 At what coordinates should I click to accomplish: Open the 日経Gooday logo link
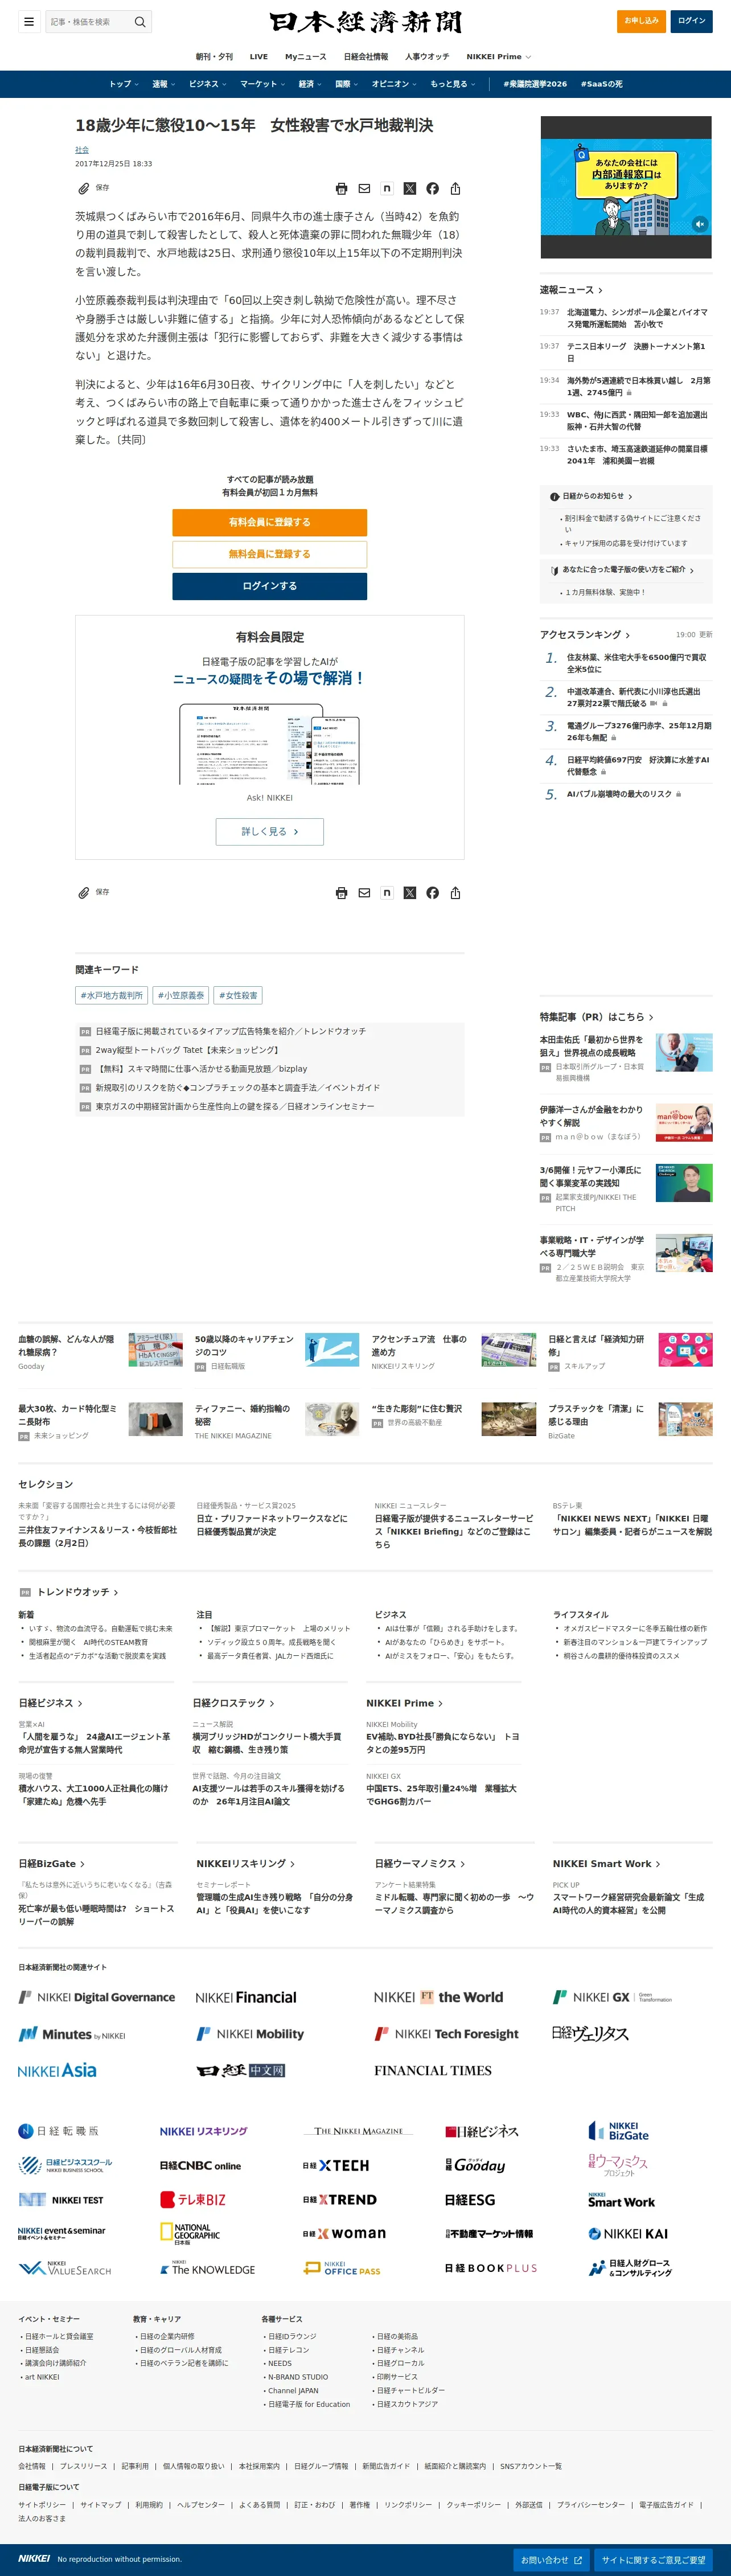click(475, 2165)
